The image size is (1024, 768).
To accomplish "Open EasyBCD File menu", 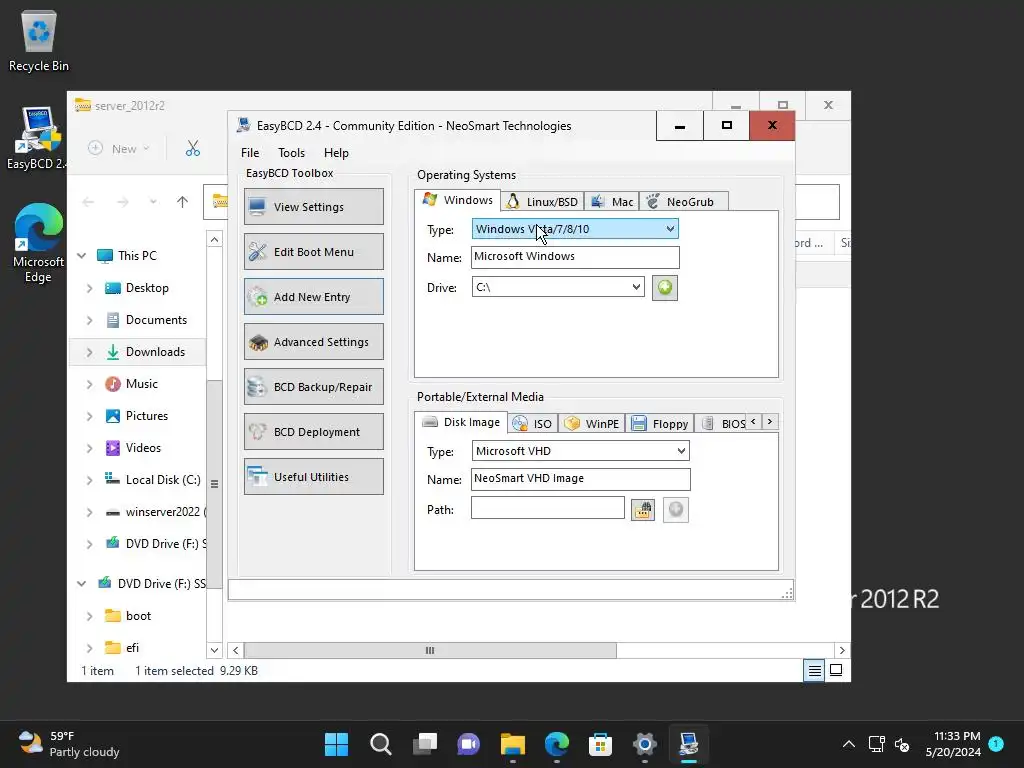I will click(x=250, y=153).
